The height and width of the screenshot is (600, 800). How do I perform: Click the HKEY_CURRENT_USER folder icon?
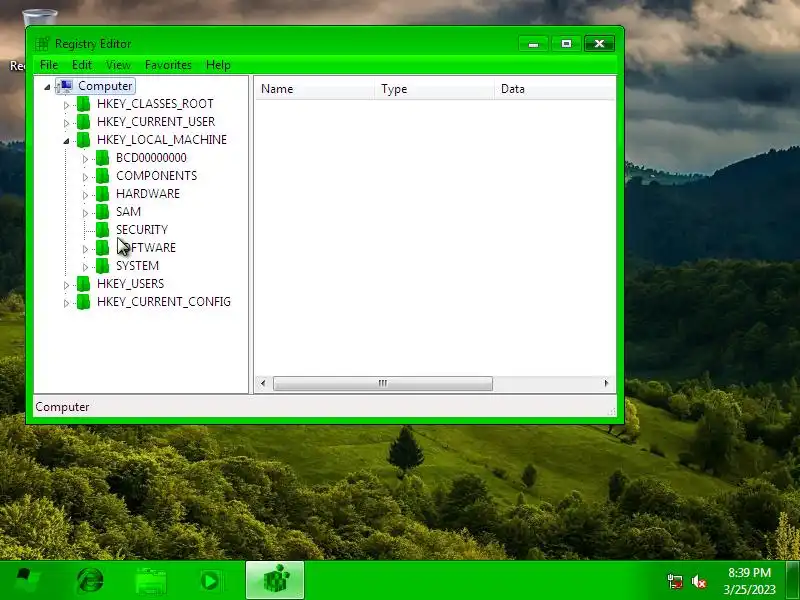pos(83,121)
